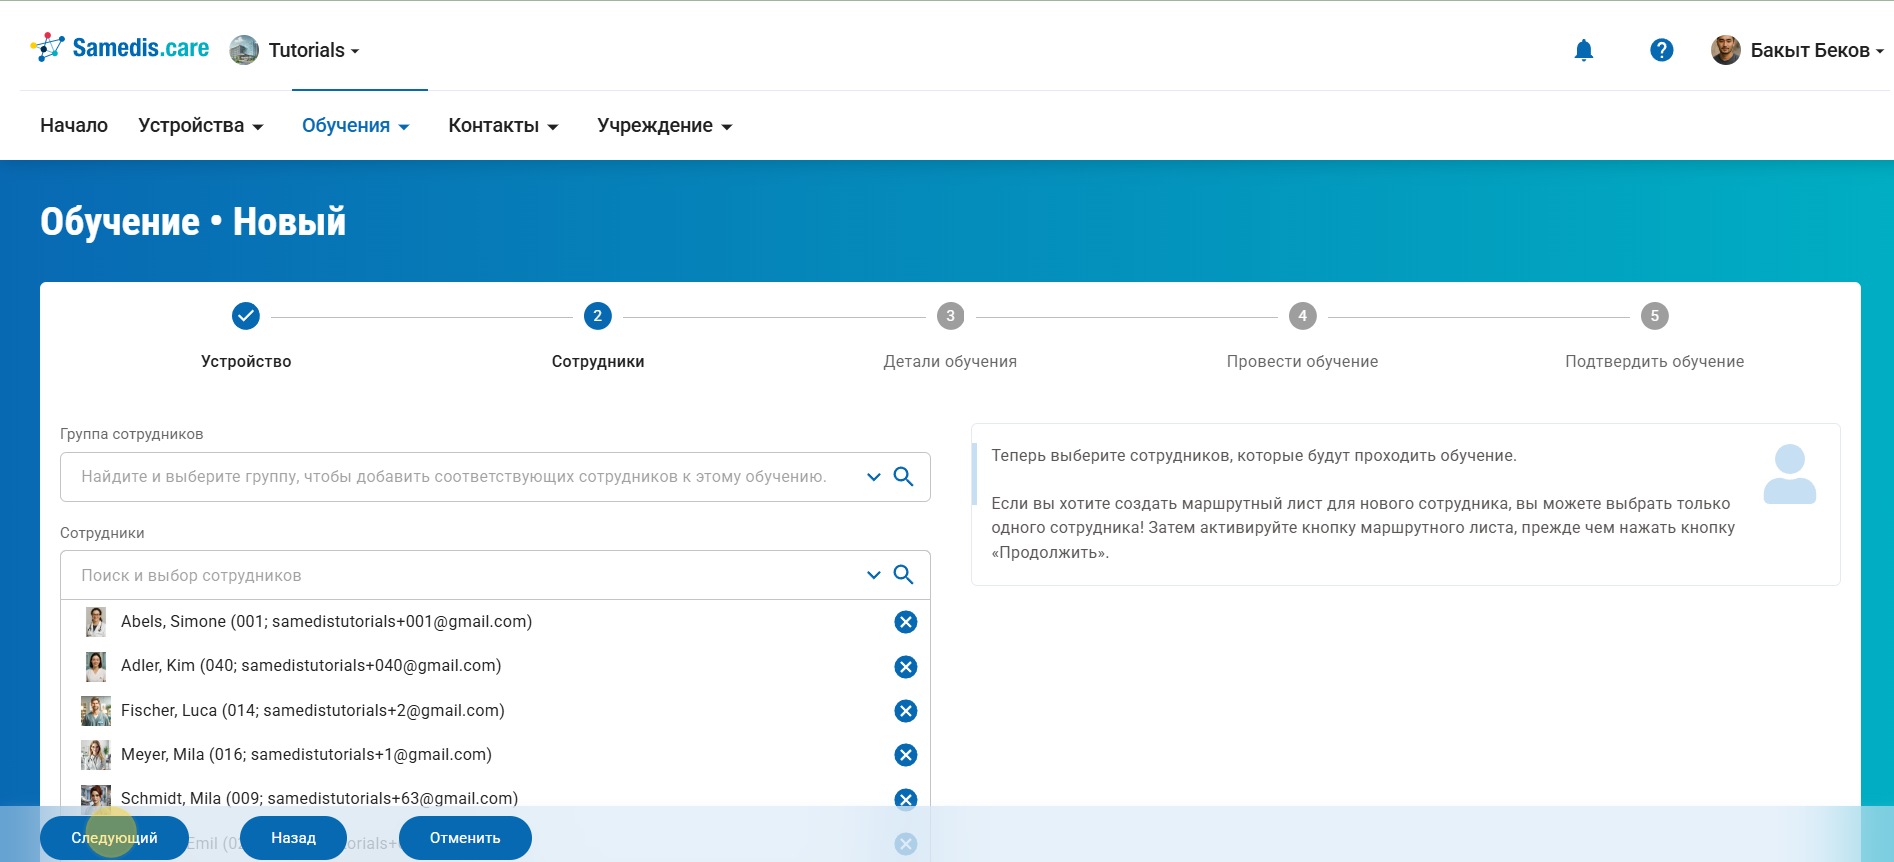Image resolution: width=1894 pixels, height=862 pixels.
Task: Search icon in employee group field
Action: click(x=903, y=477)
